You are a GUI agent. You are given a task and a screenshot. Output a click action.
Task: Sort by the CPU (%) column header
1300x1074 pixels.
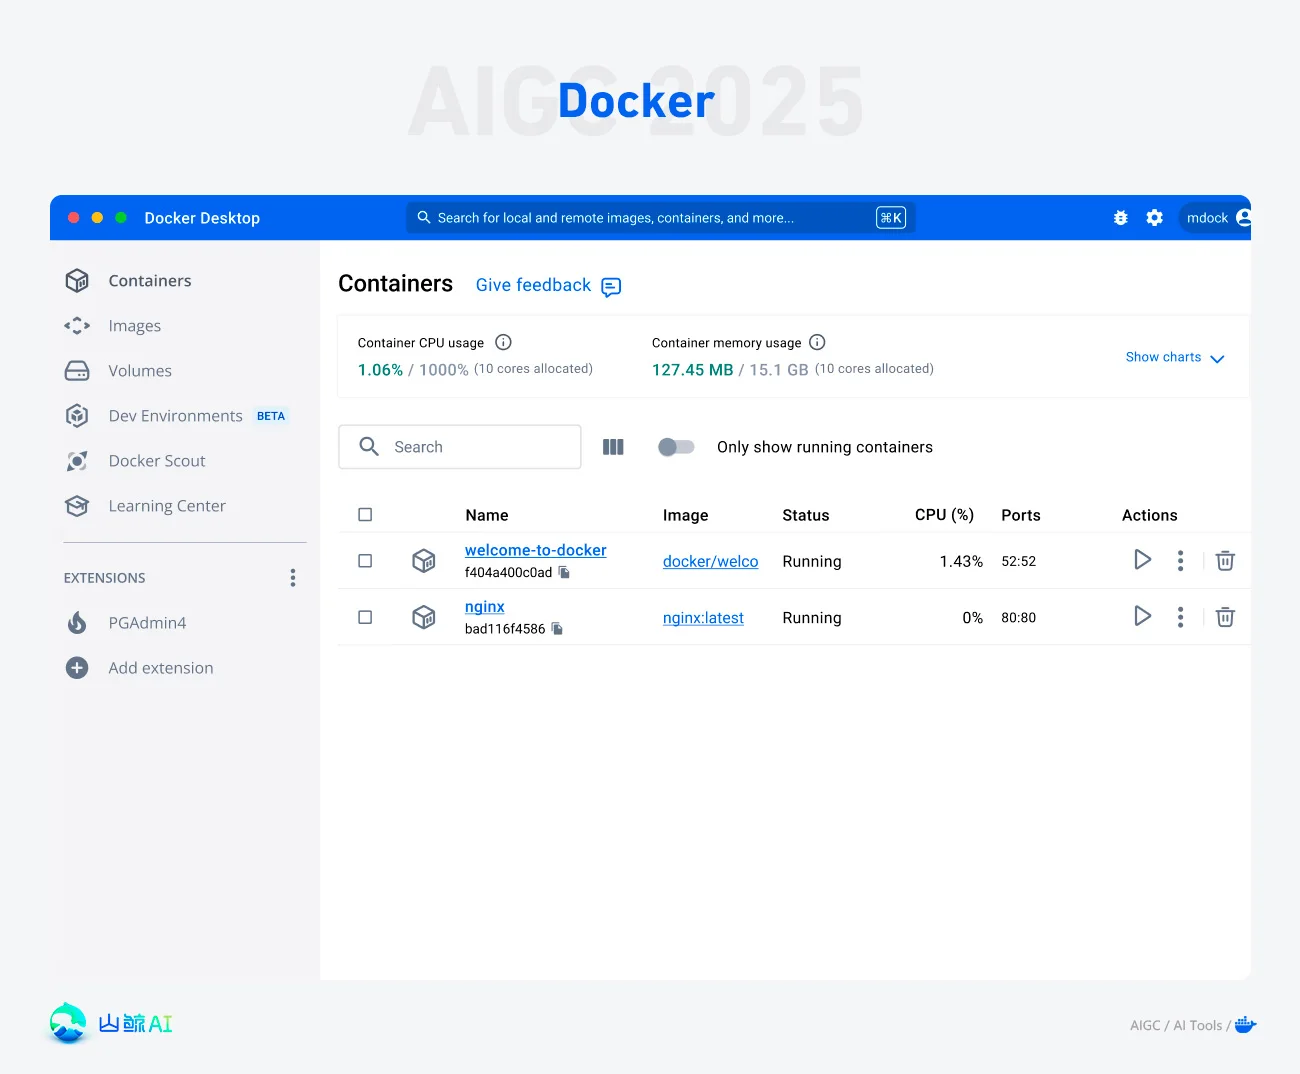coord(944,515)
